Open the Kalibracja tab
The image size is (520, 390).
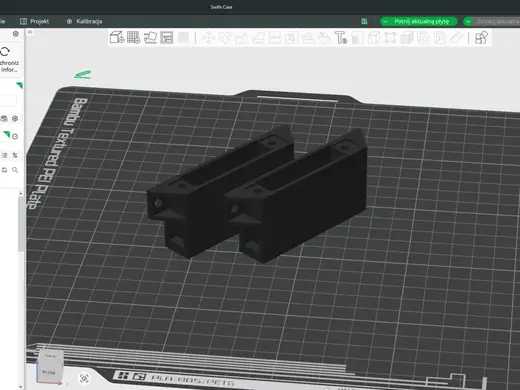(84, 21)
